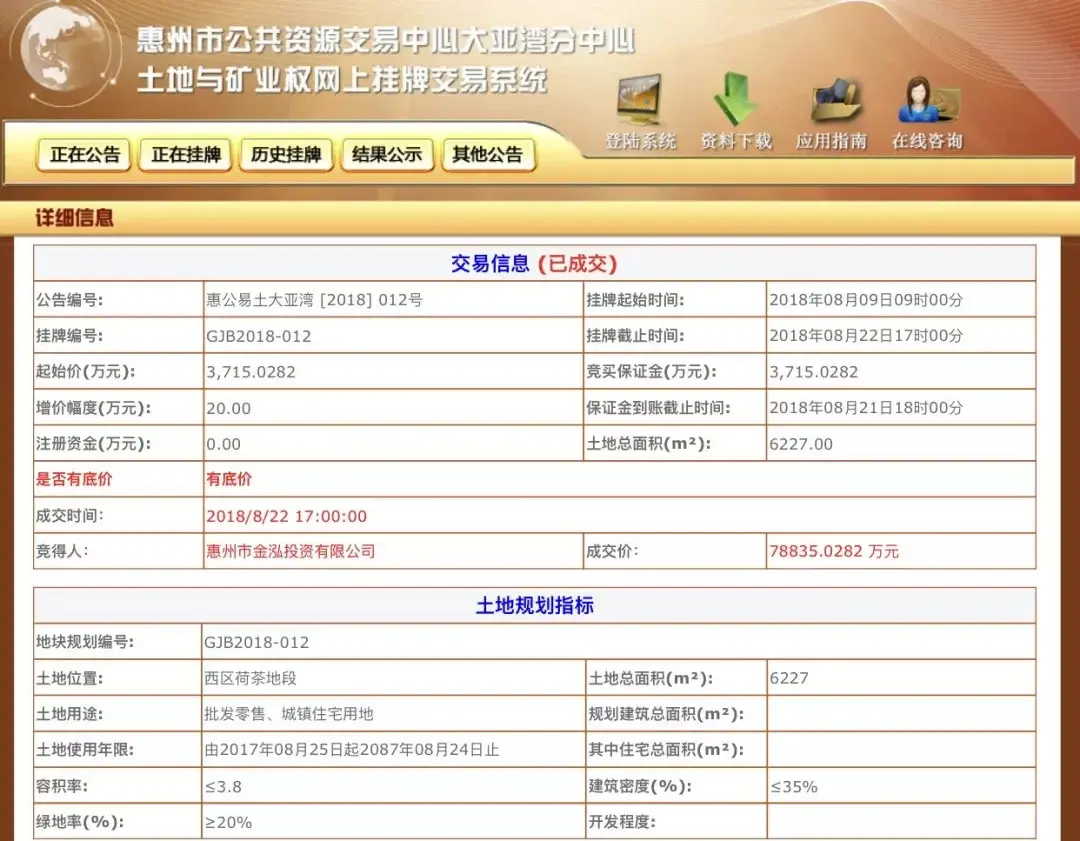Select the 公告编号 value 惠公易土大亚湾 [2018] 012号
The height and width of the screenshot is (841, 1080).
314,300
